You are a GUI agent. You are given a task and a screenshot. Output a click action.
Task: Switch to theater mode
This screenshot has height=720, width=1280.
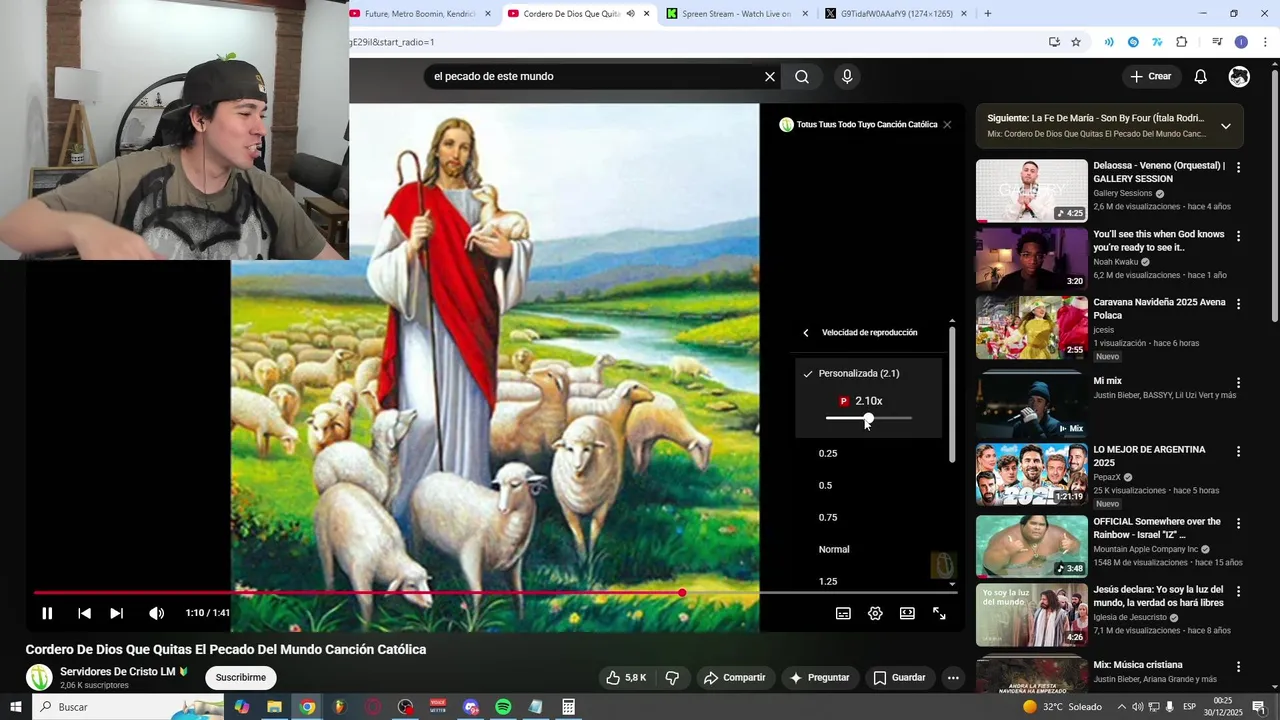(907, 613)
